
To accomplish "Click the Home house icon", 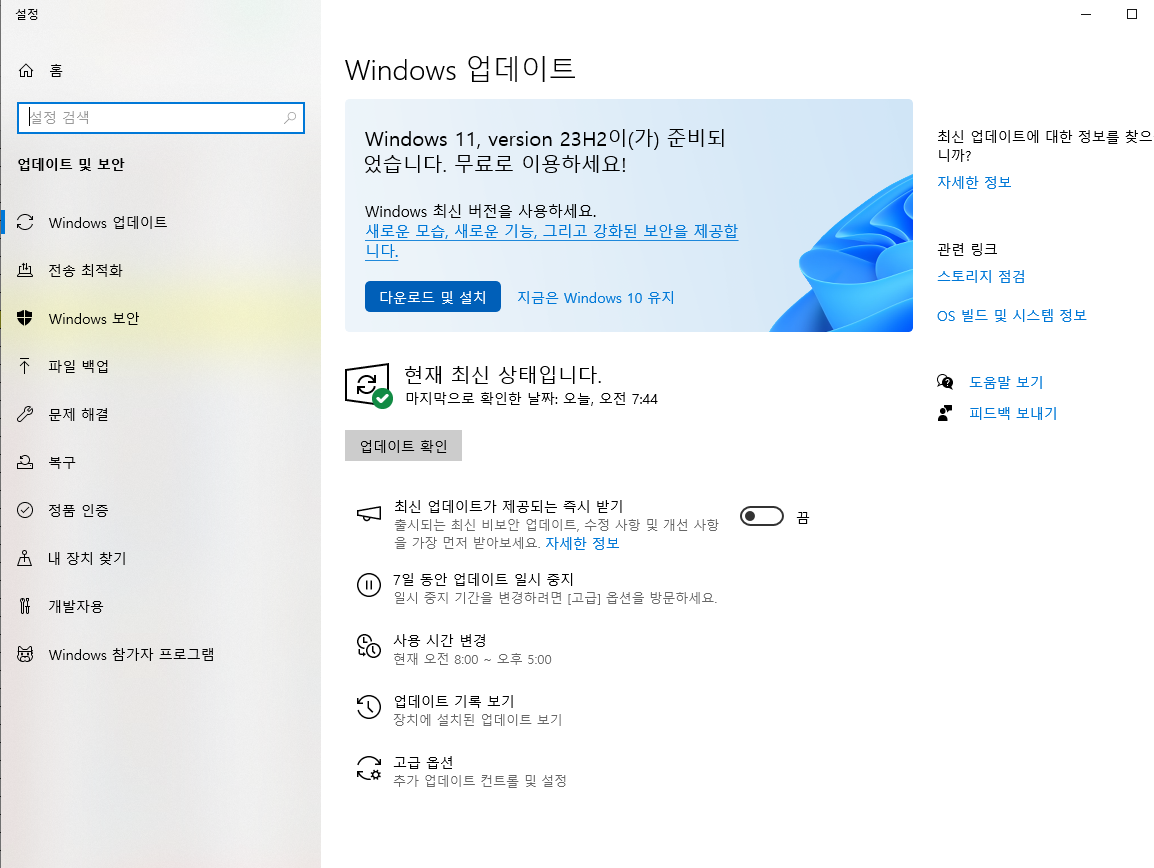I will pos(26,71).
